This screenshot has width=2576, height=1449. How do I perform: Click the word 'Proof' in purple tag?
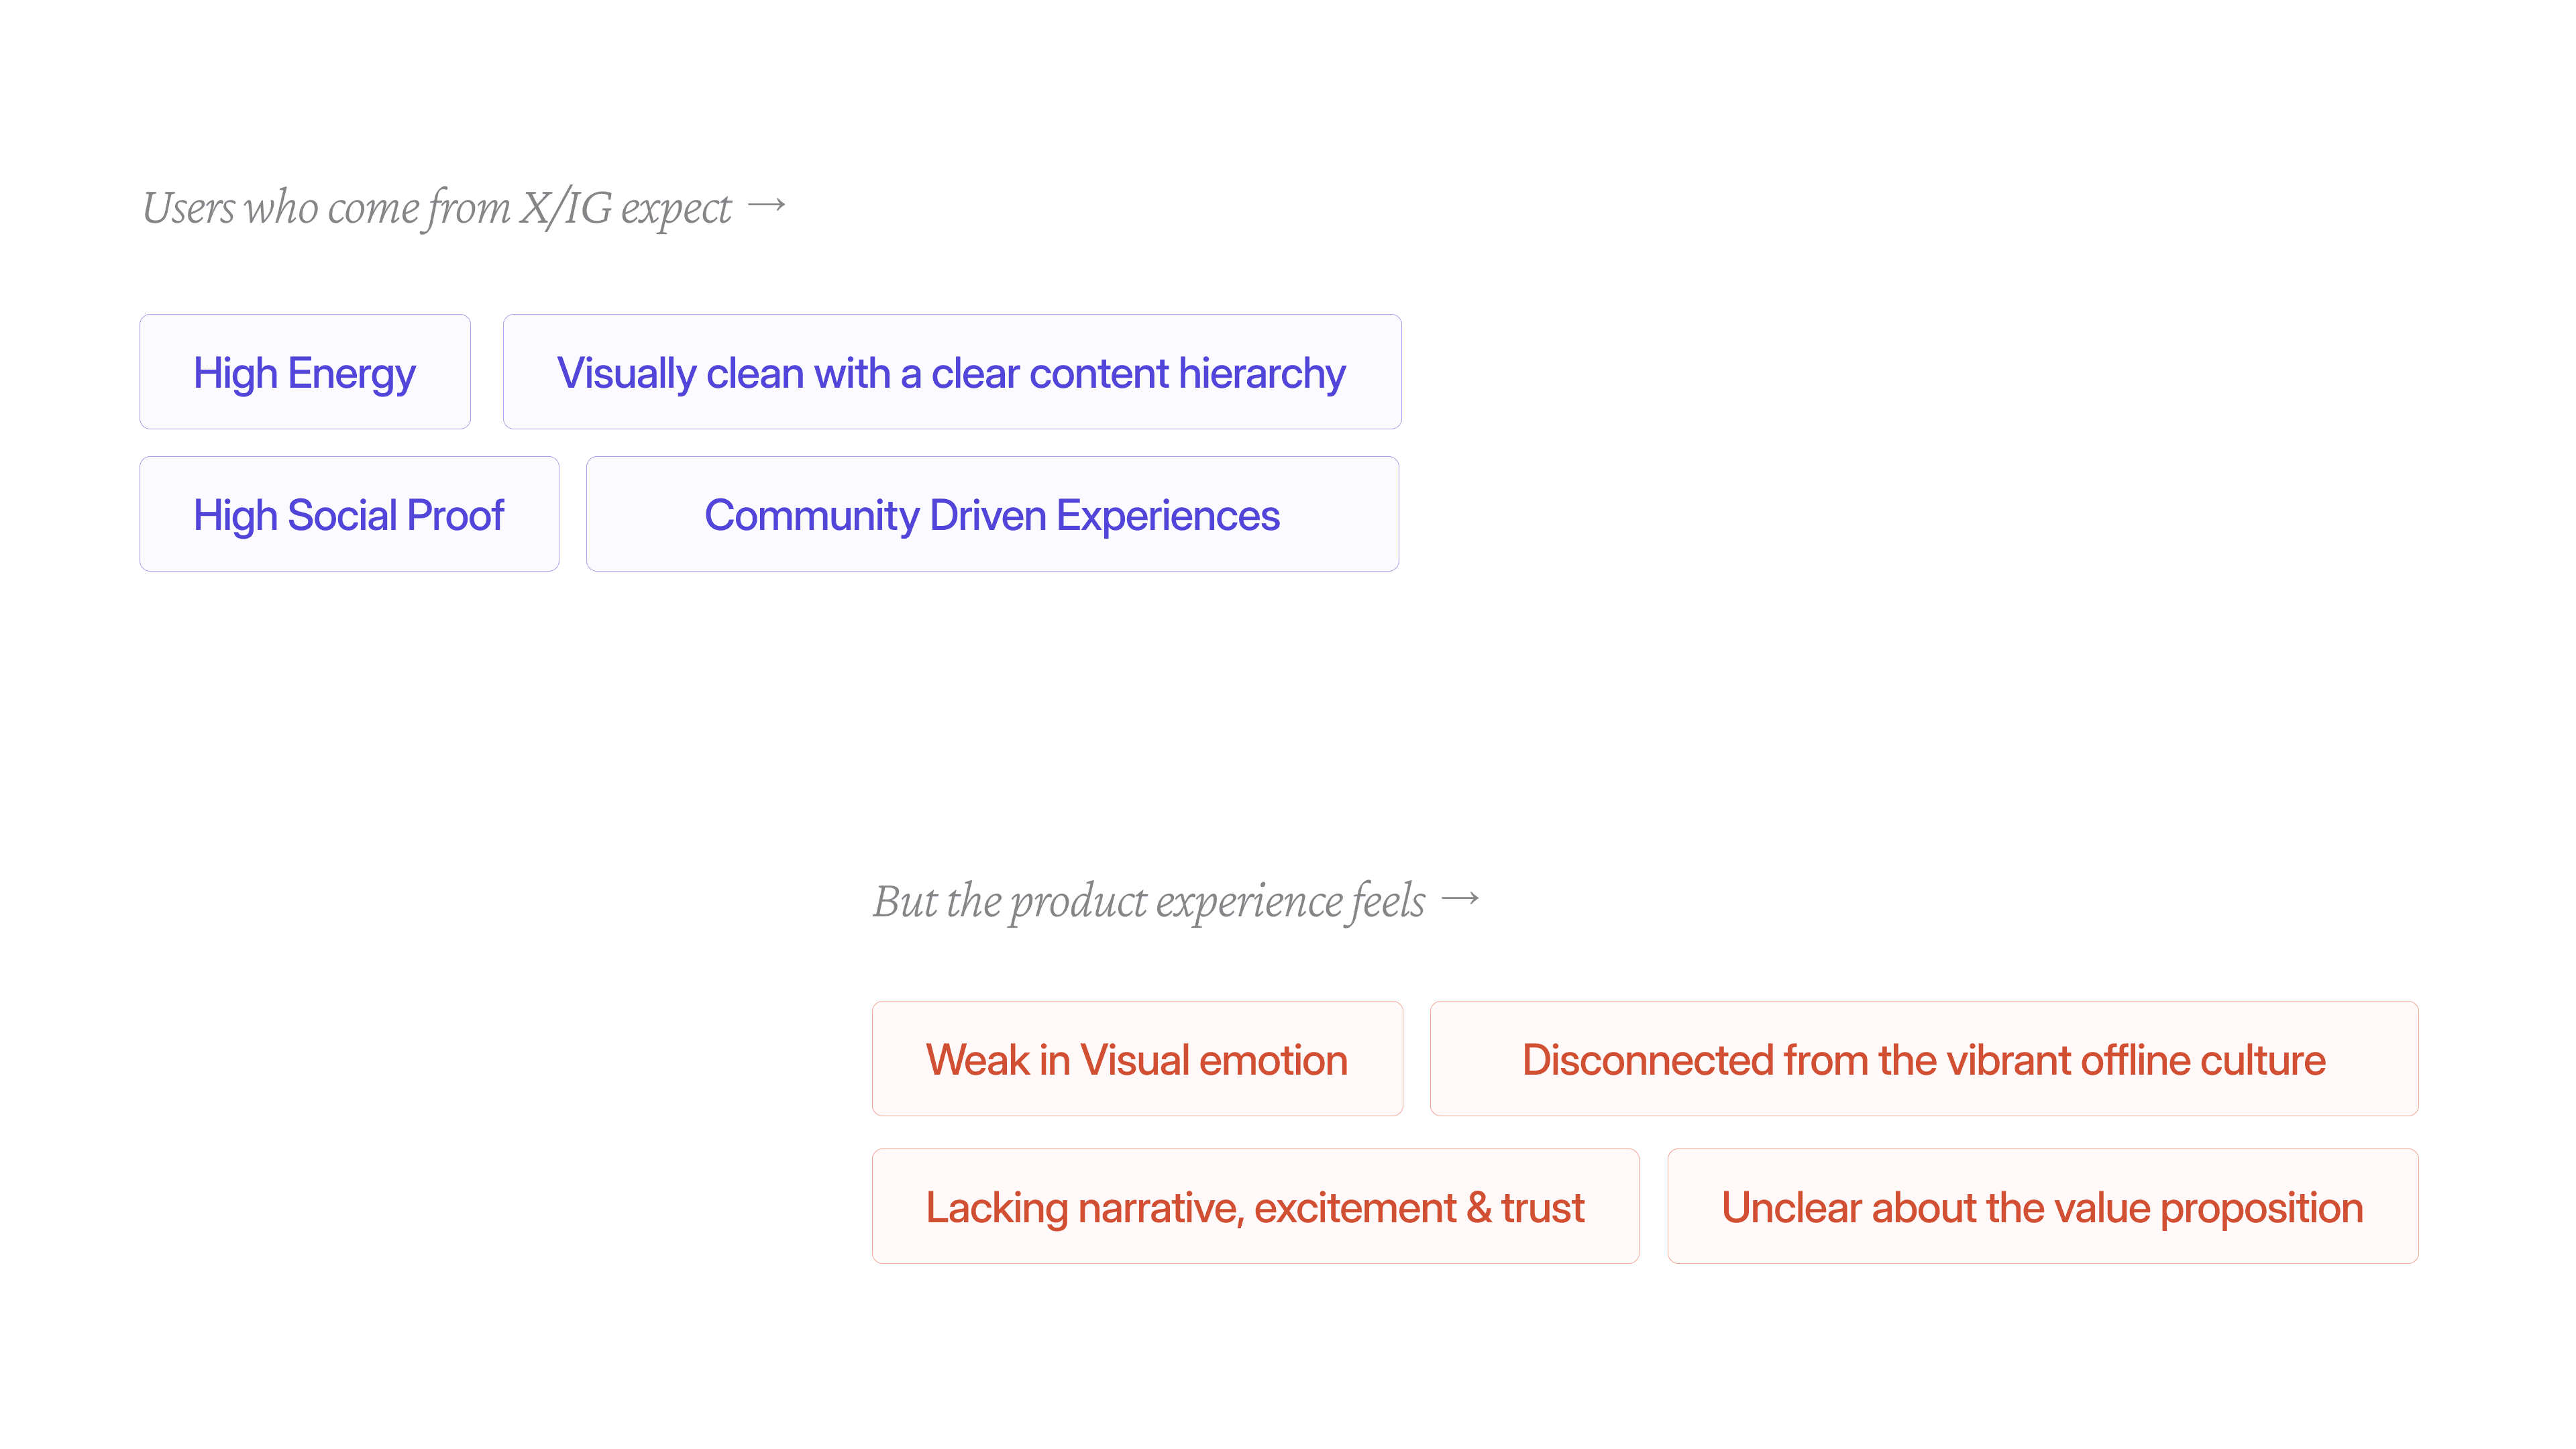click(455, 515)
